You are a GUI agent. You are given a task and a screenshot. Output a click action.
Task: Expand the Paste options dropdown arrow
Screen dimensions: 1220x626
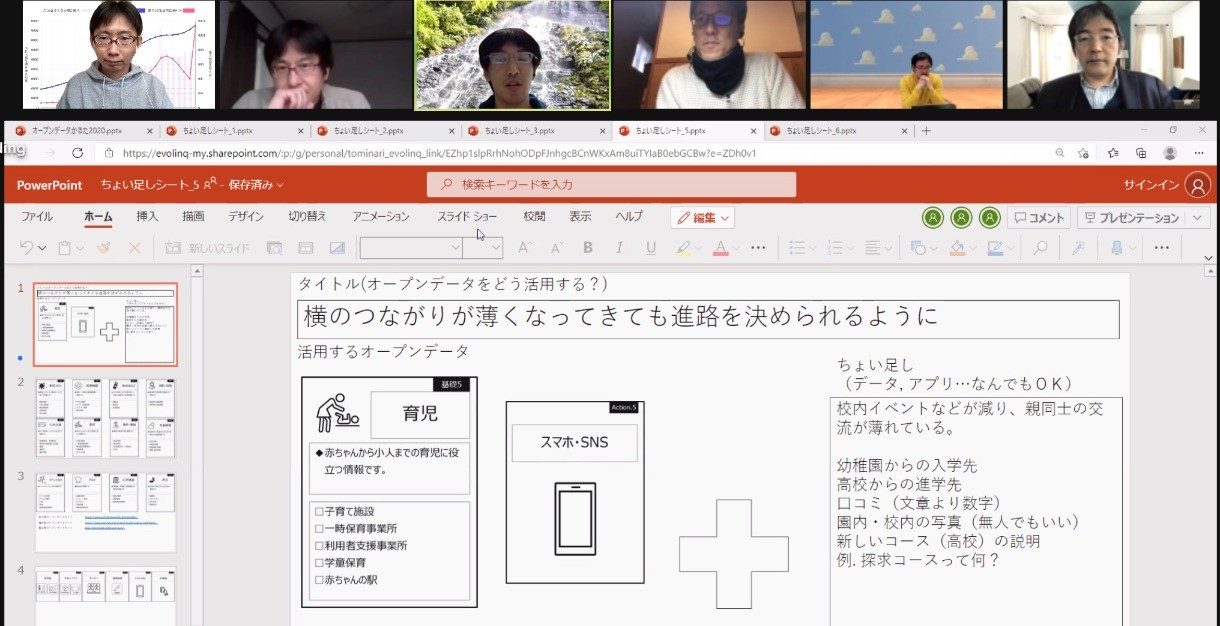(x=79, y=249)
